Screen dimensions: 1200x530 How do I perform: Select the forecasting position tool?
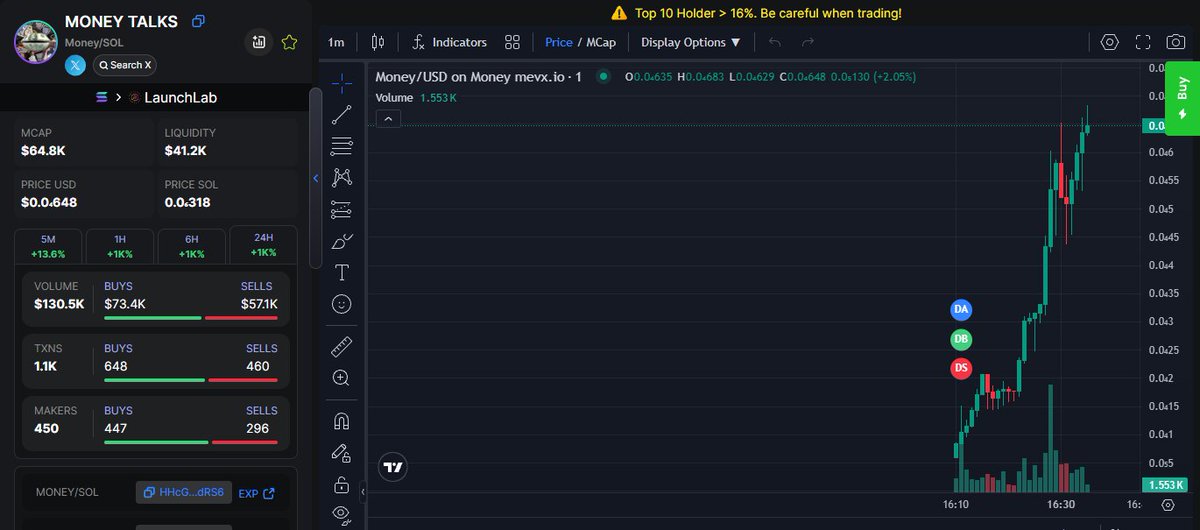pos(342,210)
